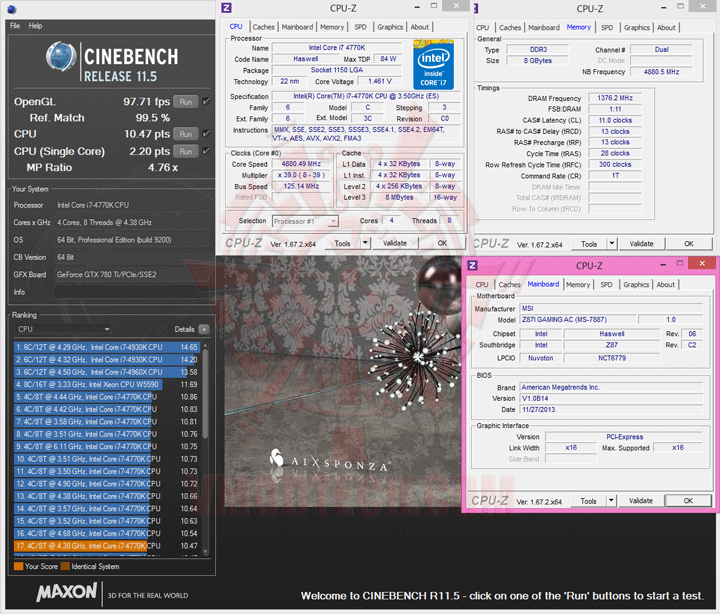Click the MAXON logo at bottom
This screenshot has width=720, height=614.
click(67, 591)
